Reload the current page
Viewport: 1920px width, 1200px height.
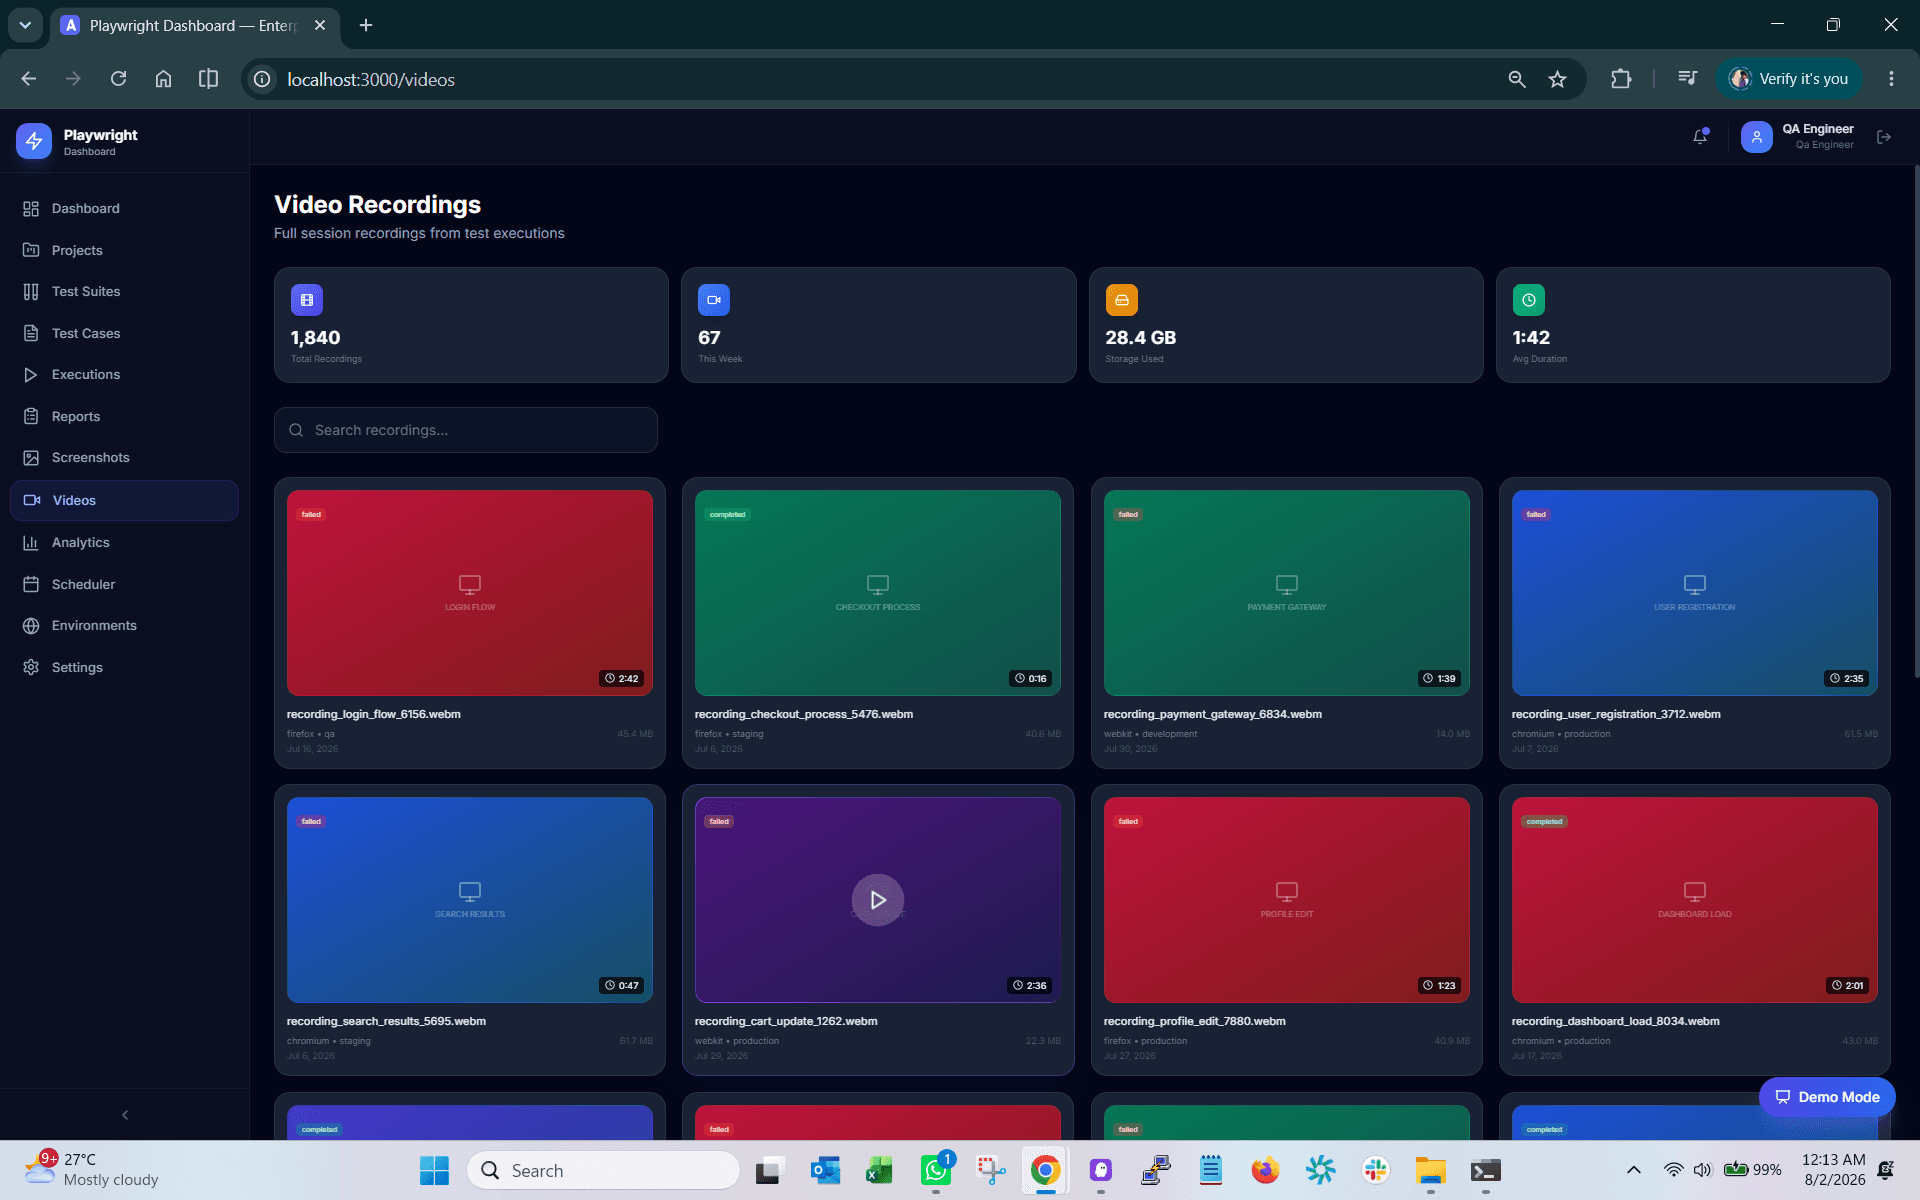(118, 79)
